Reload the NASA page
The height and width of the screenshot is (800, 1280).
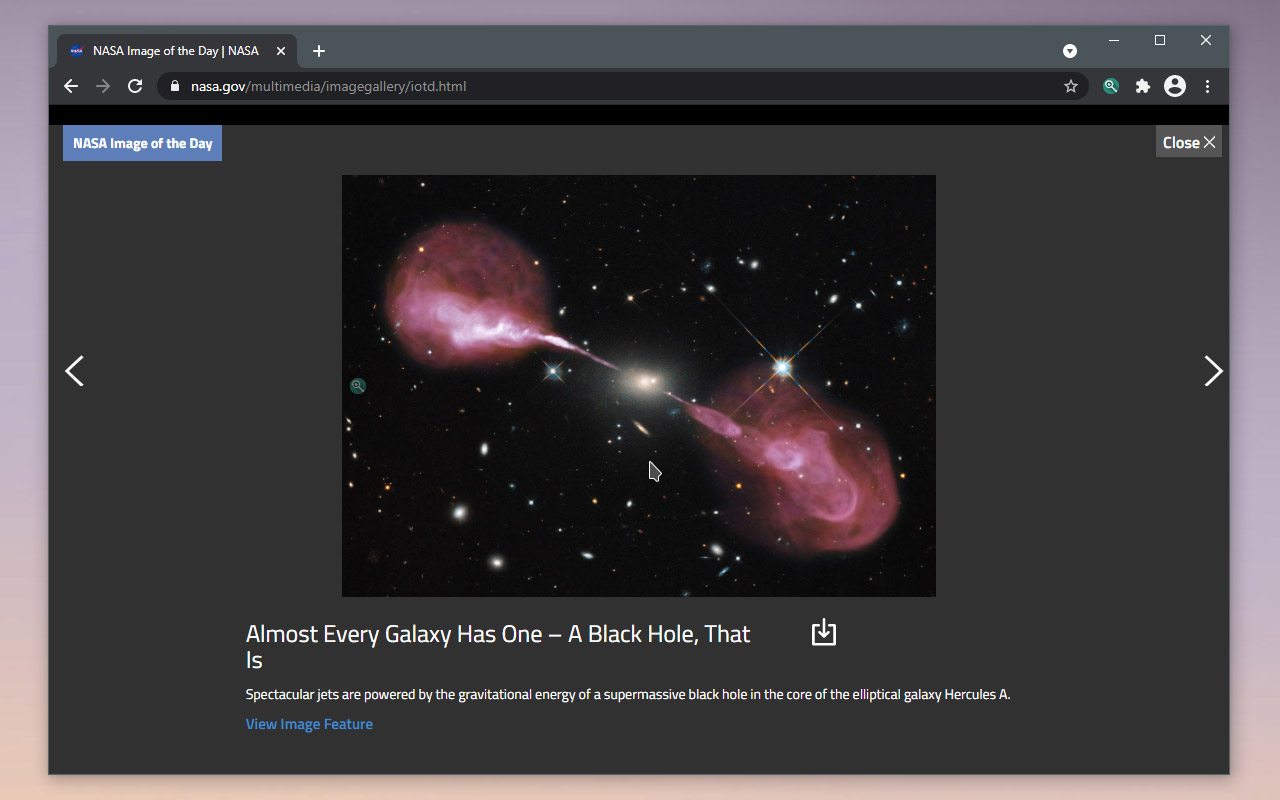[135, 86]
